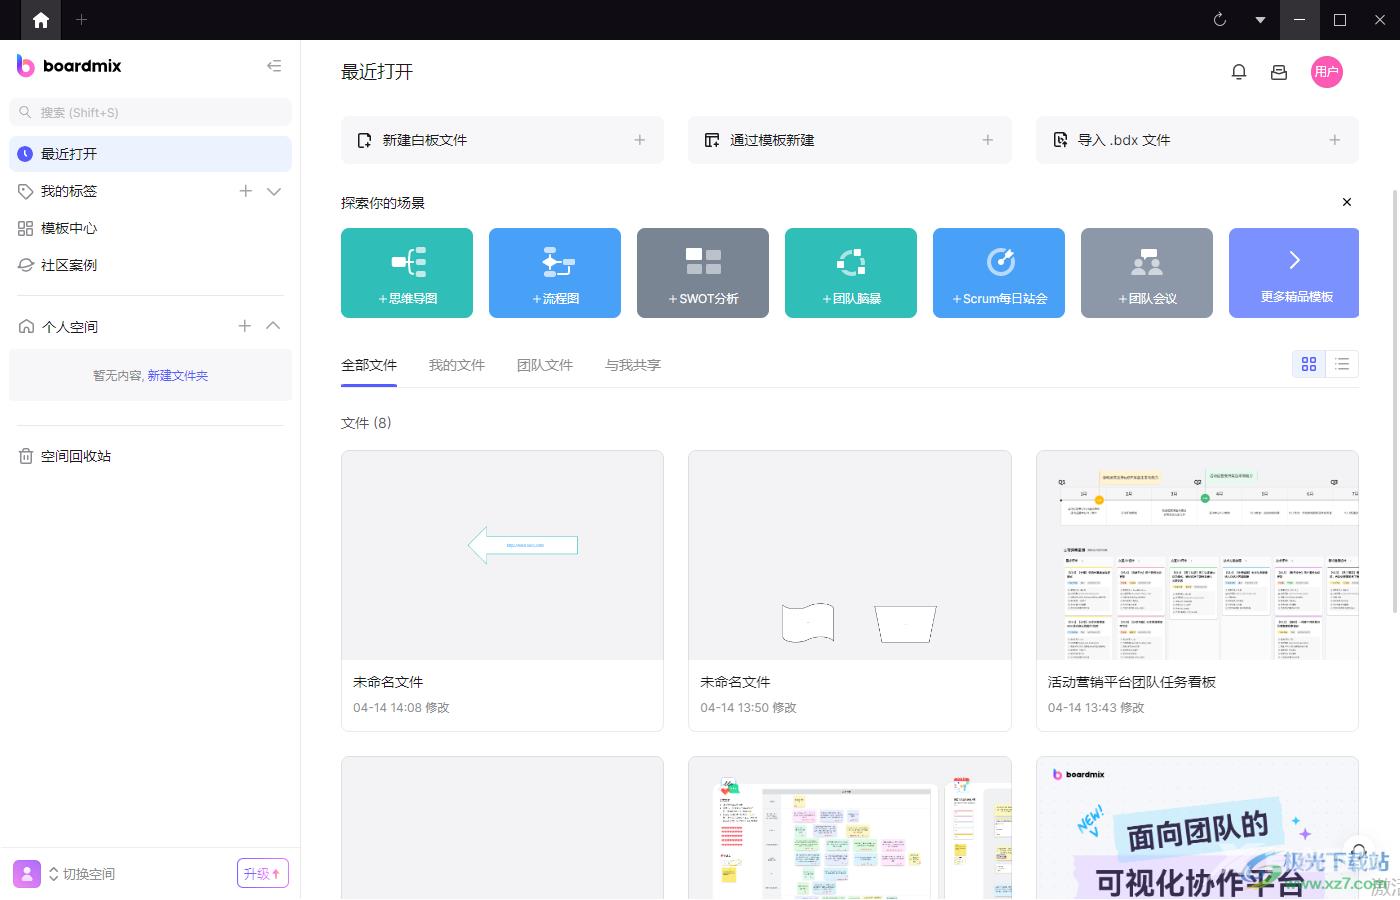Collapse the sidebar panel
Screen dimensions: 1400x900
(x=274, y=66)
